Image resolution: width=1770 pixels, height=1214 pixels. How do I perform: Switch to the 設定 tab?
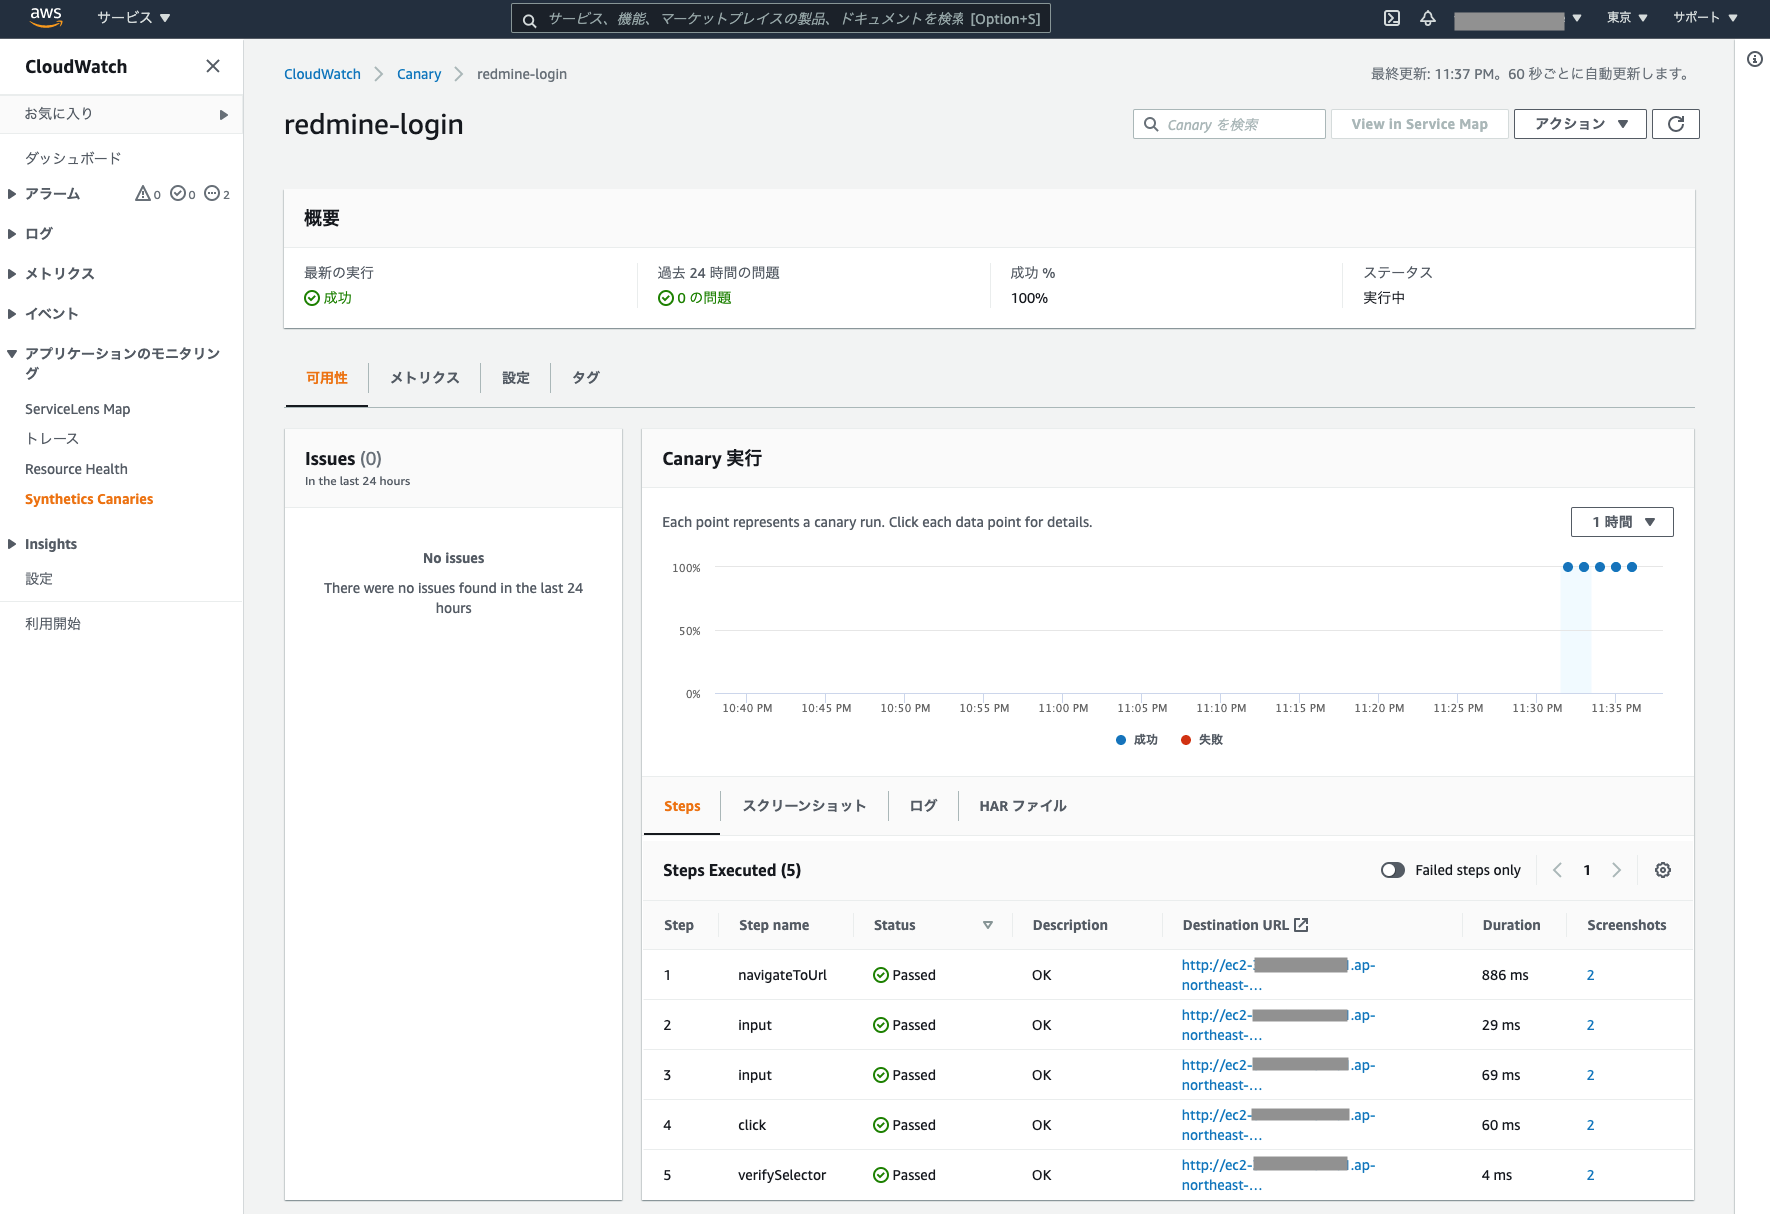(x=515, y=378)
